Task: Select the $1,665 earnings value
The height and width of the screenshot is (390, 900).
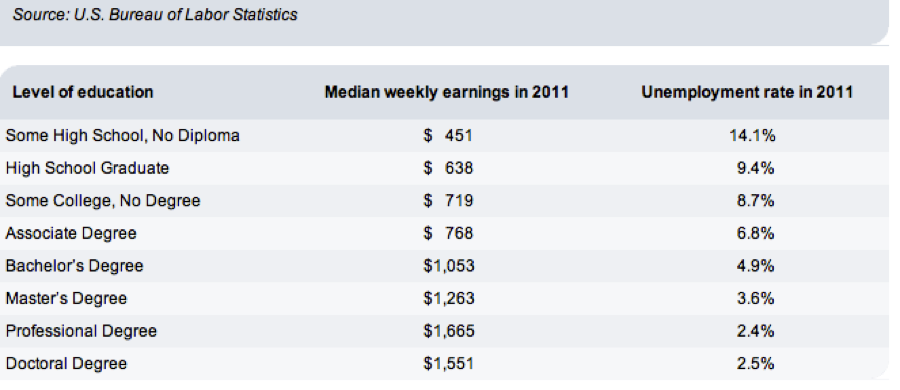Action: tap(449, 331)
